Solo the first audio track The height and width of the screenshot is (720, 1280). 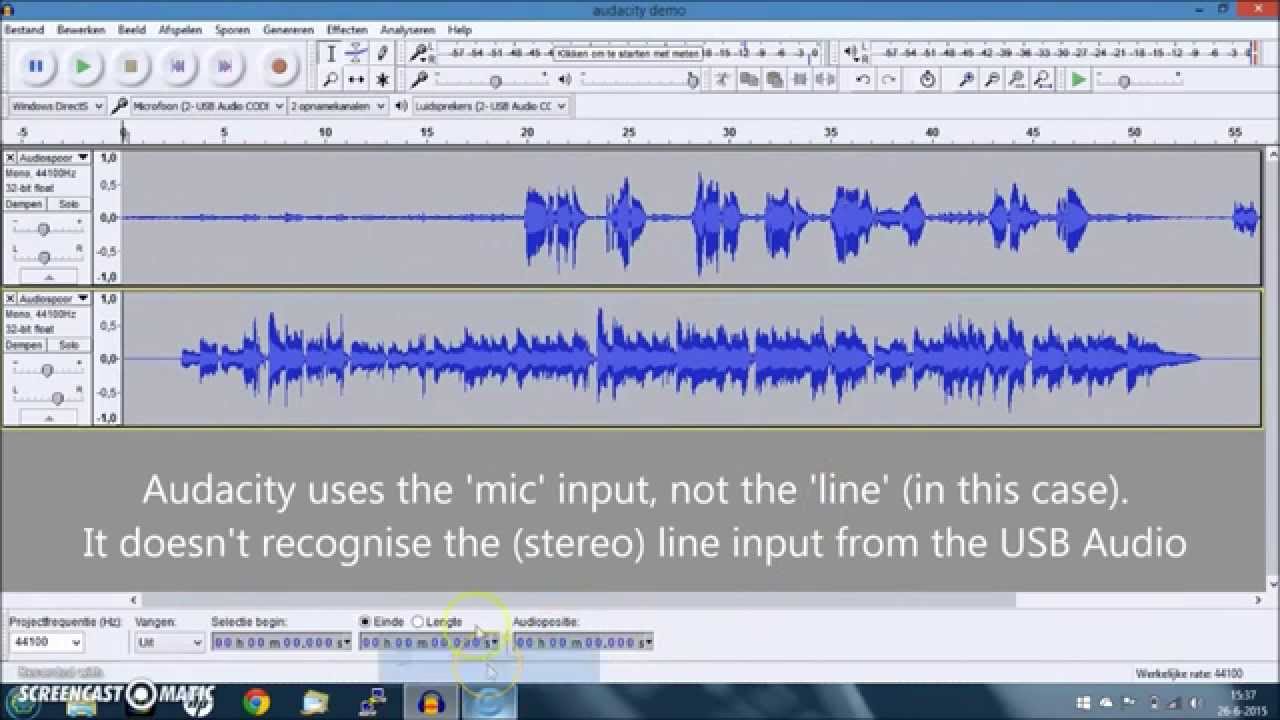68,204
